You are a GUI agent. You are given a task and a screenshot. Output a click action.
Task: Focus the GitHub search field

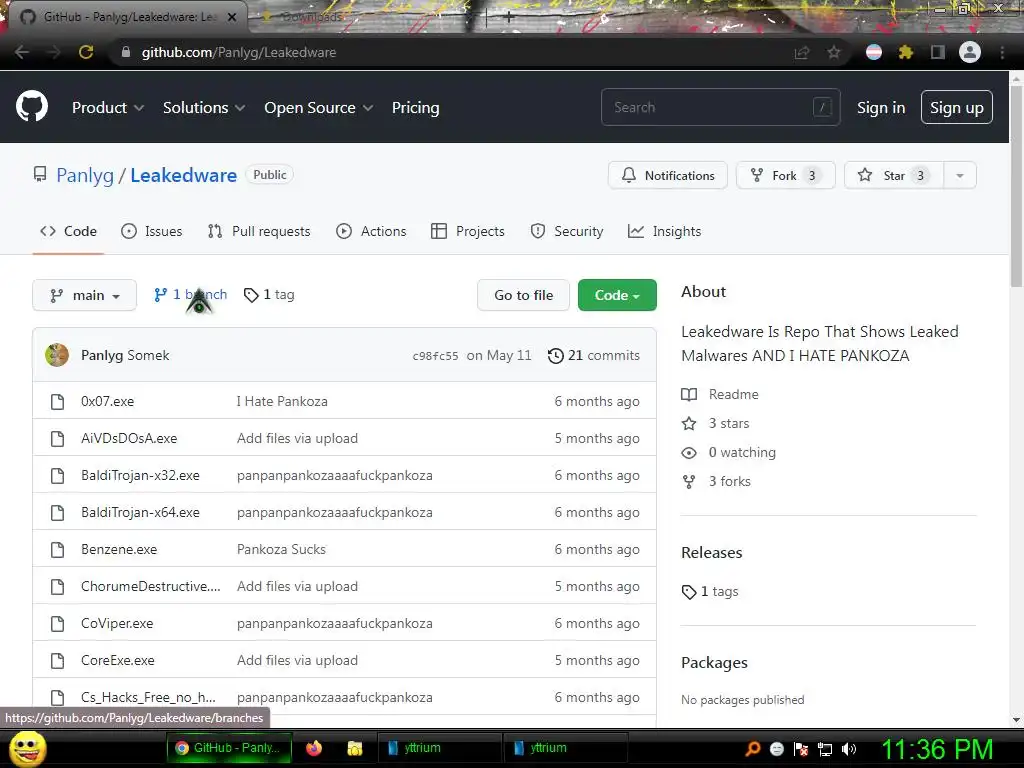(x=720, y=107)
